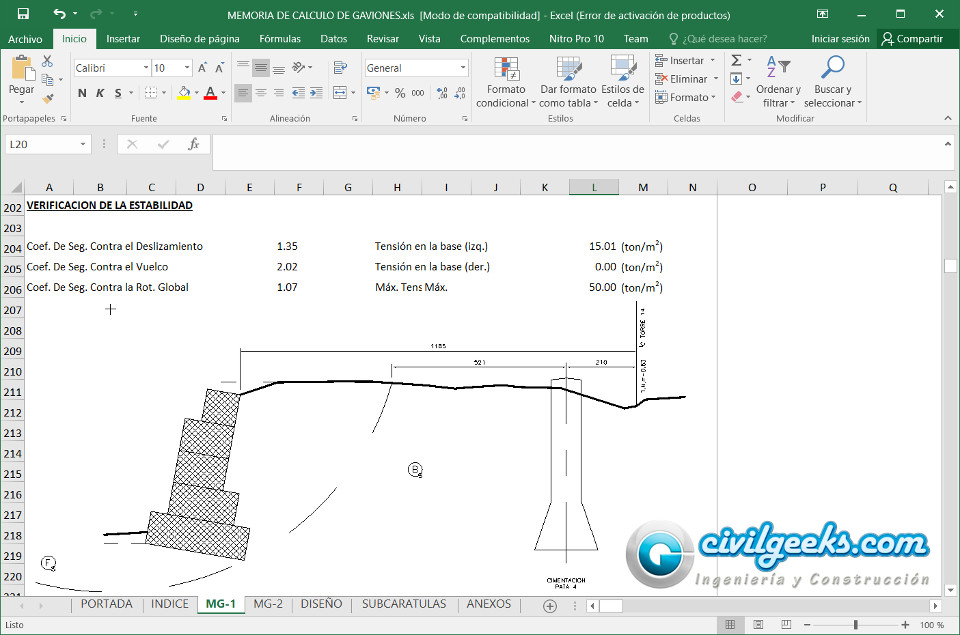The width and height of the screenshot is (960, 635).
Task: Switch to the DISEÑO sheet tab
Action: tap(321, 604)
